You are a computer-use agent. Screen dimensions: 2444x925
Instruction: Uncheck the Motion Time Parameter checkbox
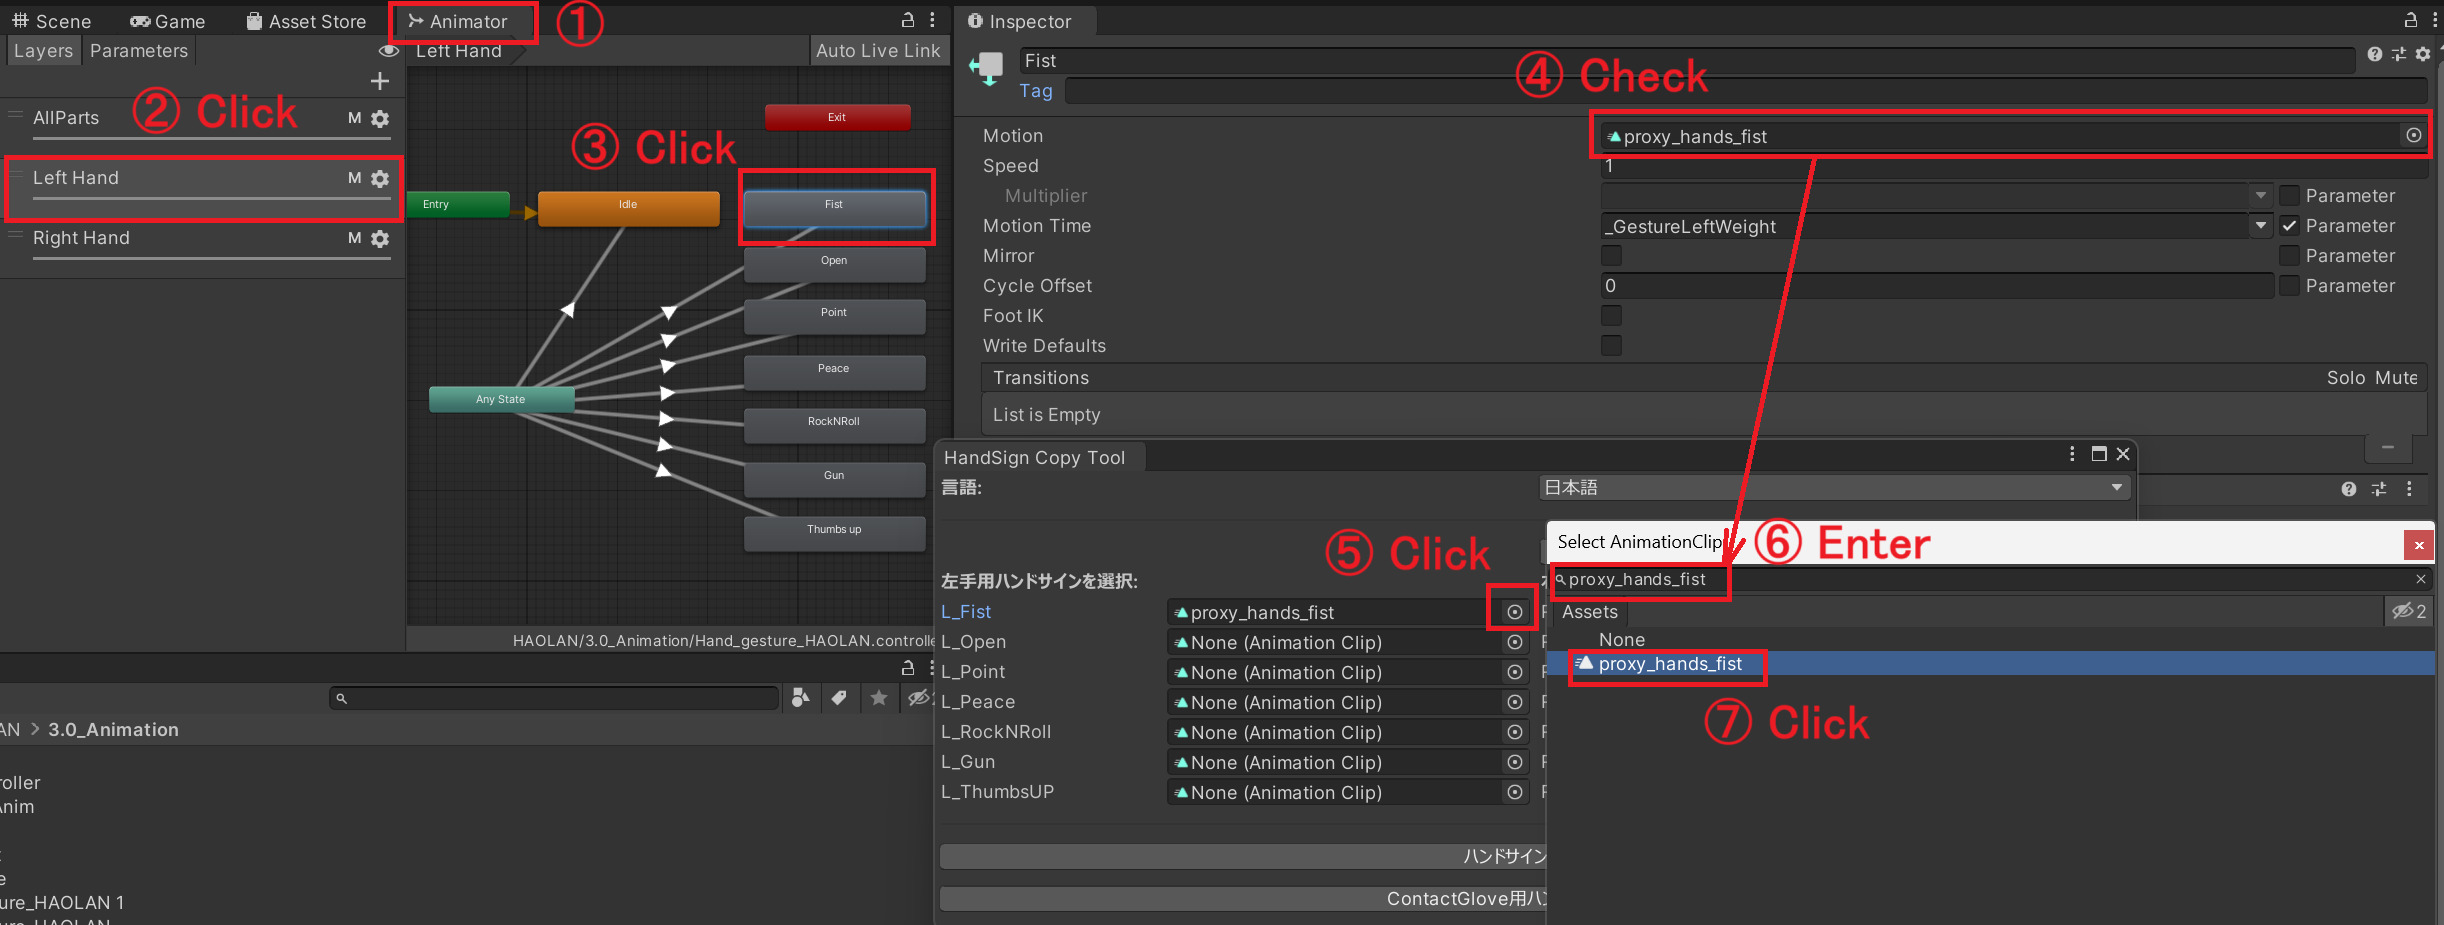click(x=2288, y=225)
